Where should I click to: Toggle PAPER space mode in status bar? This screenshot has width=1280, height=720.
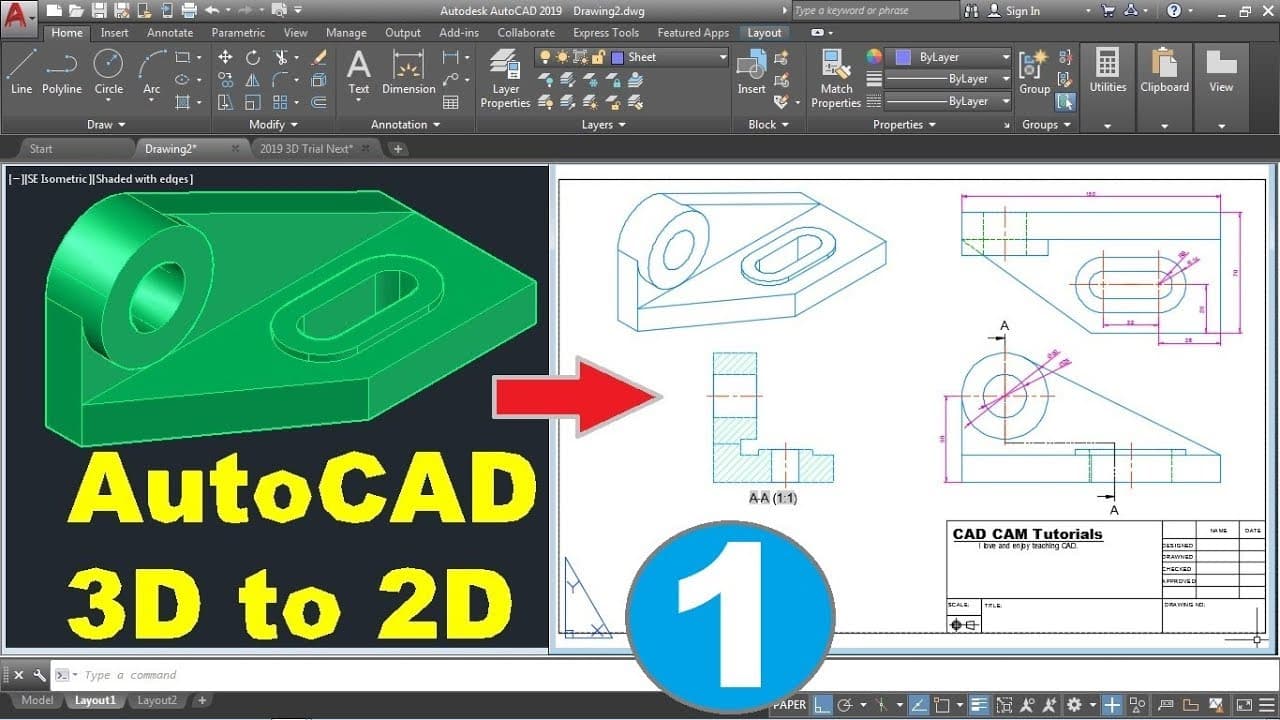coord(790,705)
